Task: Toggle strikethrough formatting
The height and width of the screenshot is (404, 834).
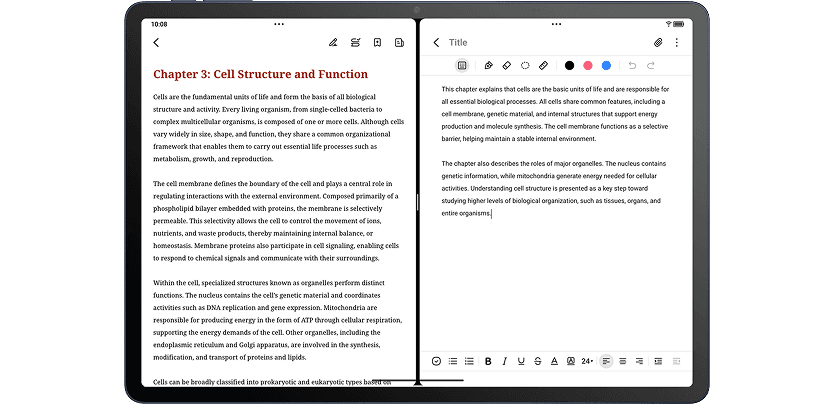Action: pos(538,361)
